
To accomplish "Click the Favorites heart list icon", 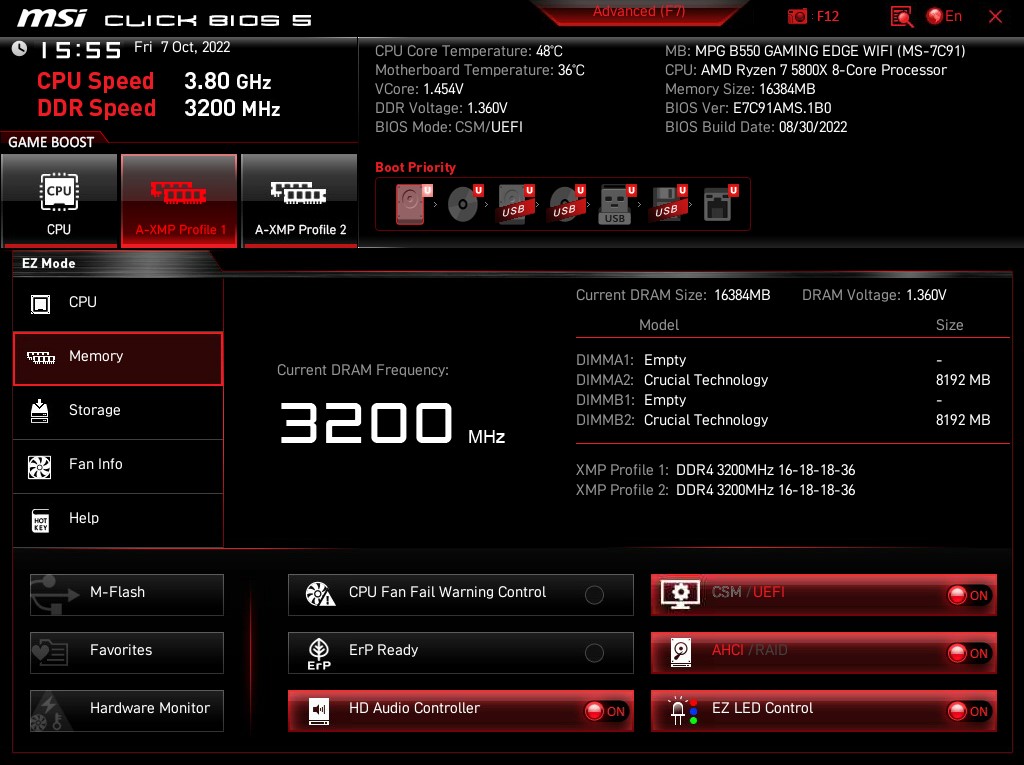I will [50, 652].
